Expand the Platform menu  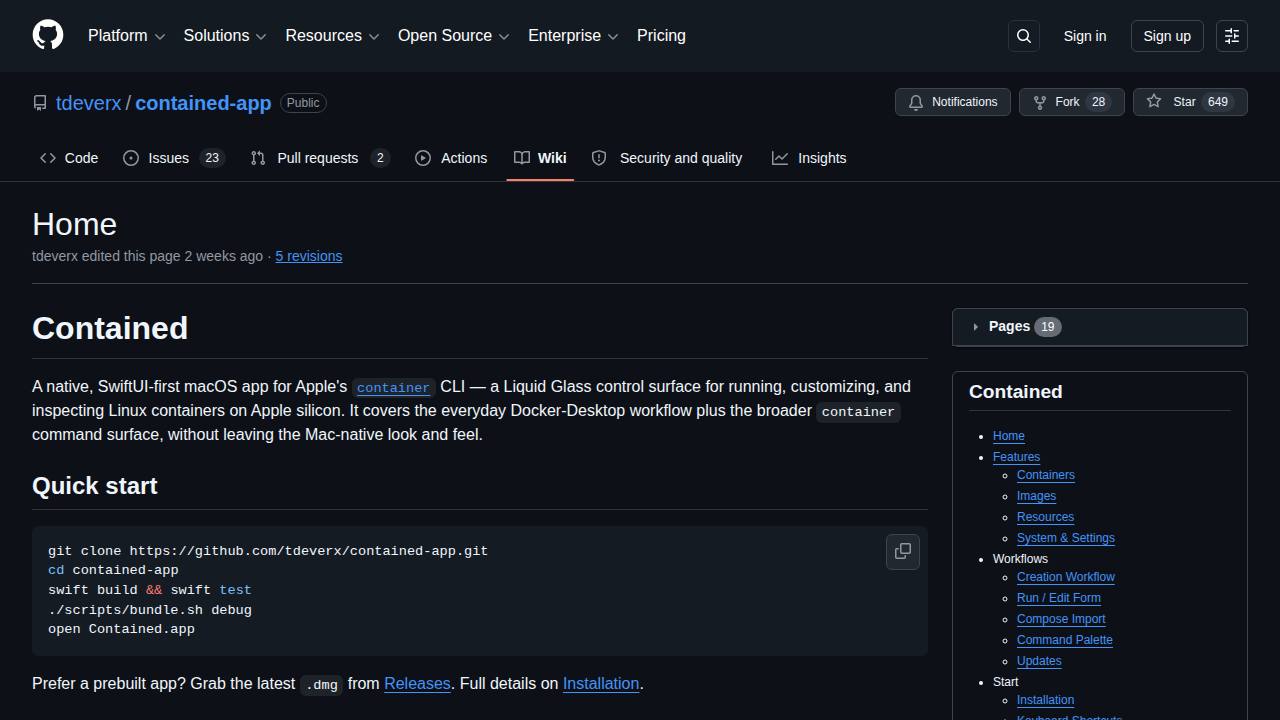point(126,35)
